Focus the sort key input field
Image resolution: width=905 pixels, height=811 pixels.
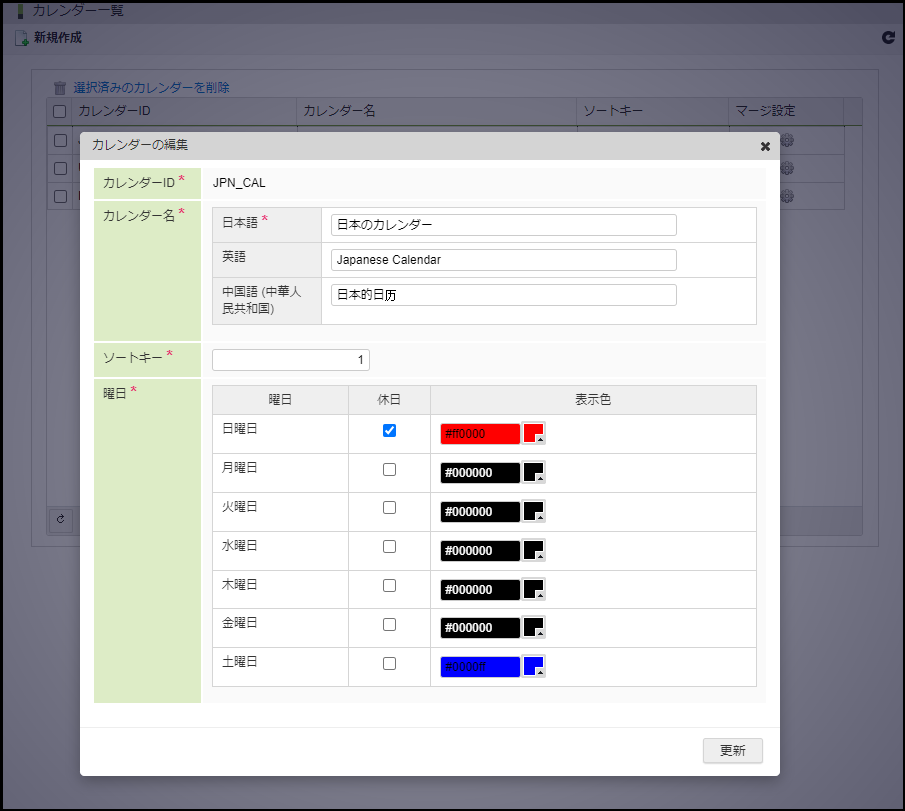pos(291,360)
